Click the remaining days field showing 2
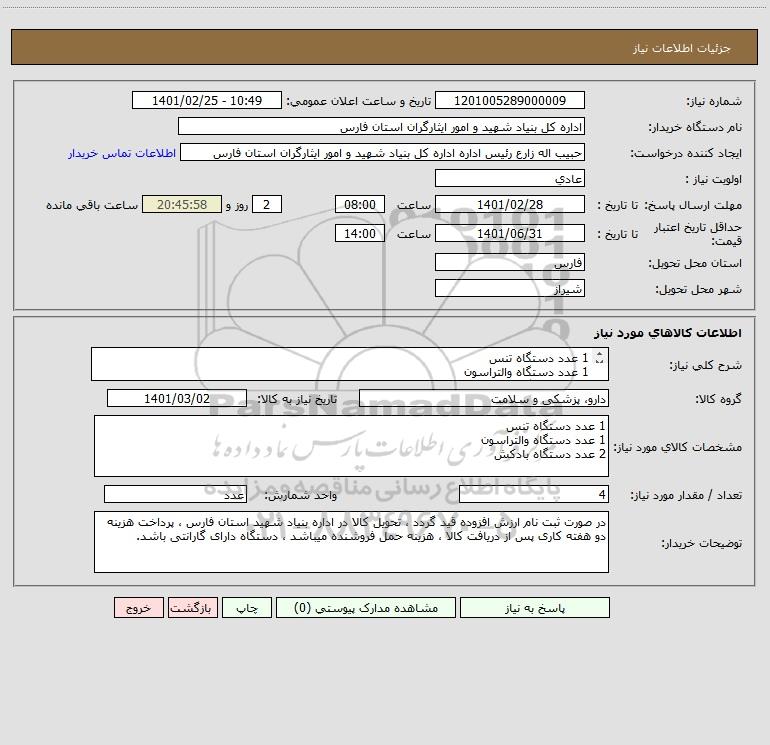This screenshot has height=745, width=770. tap(267, 204)
